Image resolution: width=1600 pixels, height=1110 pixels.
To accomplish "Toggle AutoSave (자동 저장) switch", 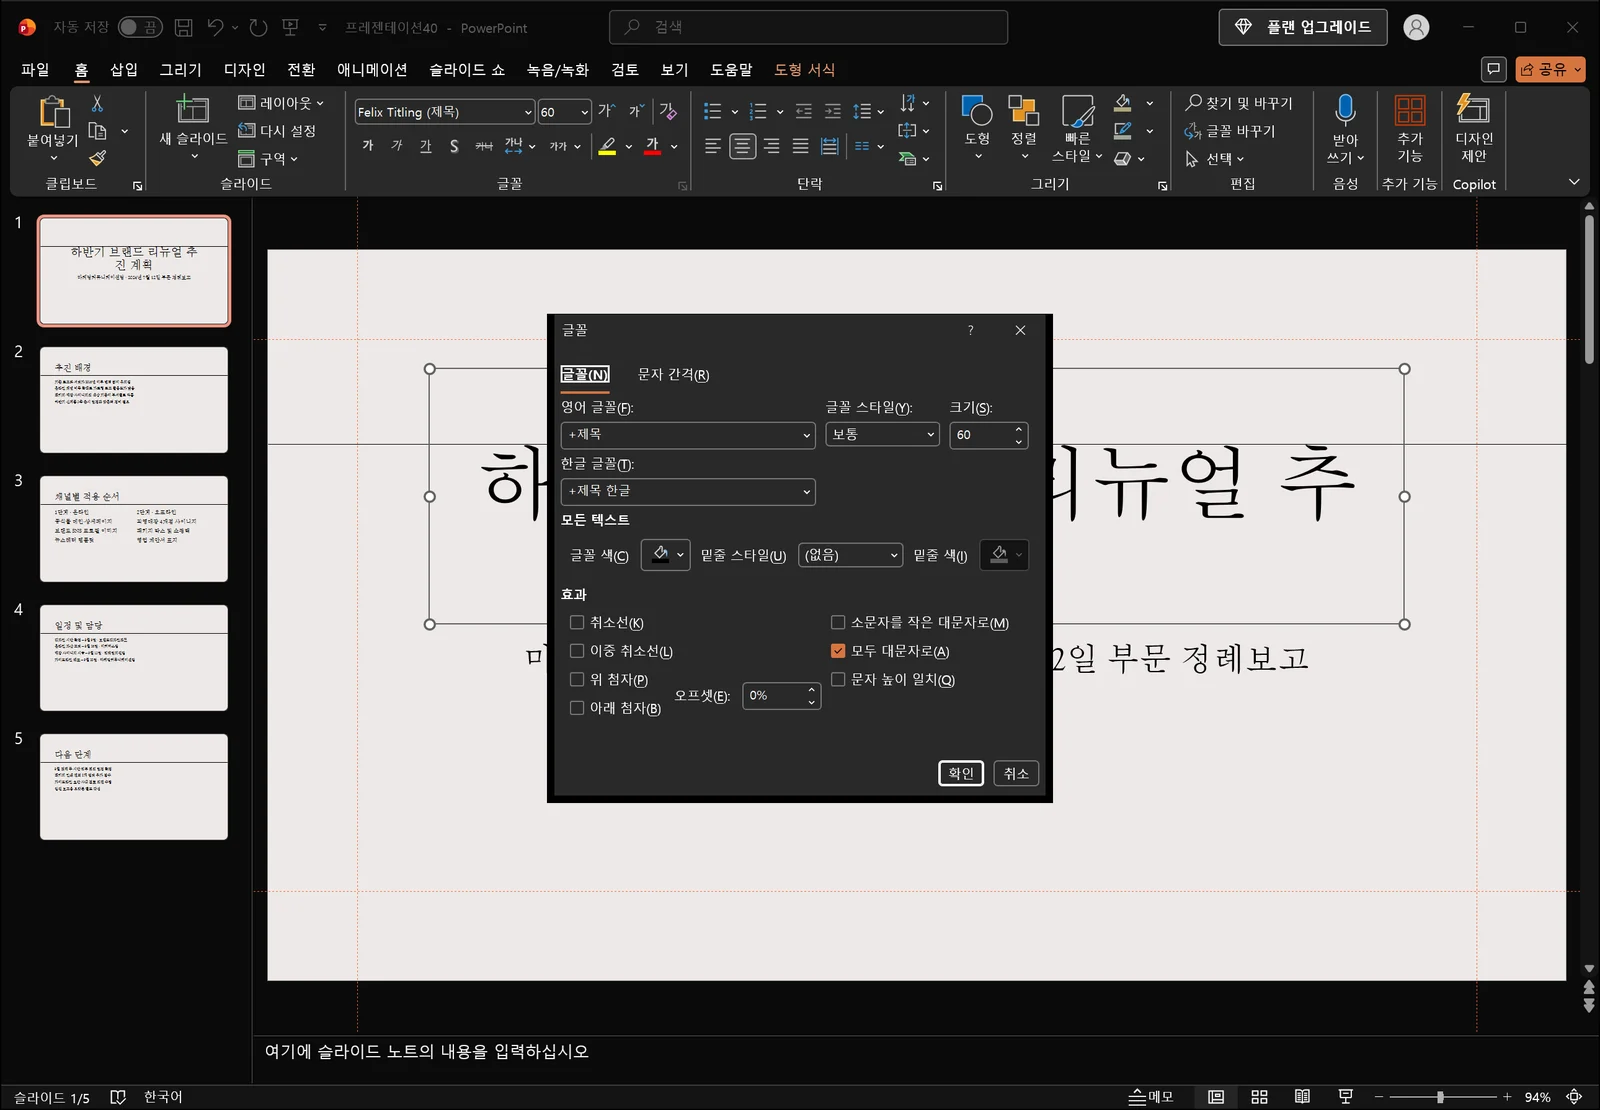I will (140, 27).
